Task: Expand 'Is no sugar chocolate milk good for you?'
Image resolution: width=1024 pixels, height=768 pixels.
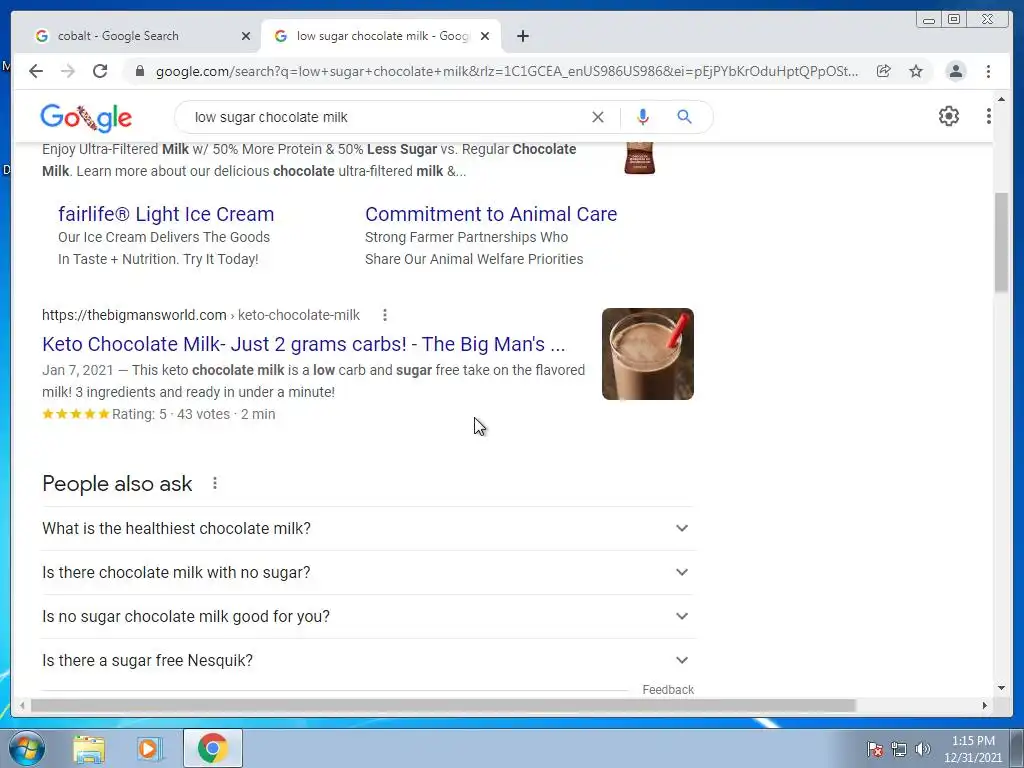Action: pos(368,616)
